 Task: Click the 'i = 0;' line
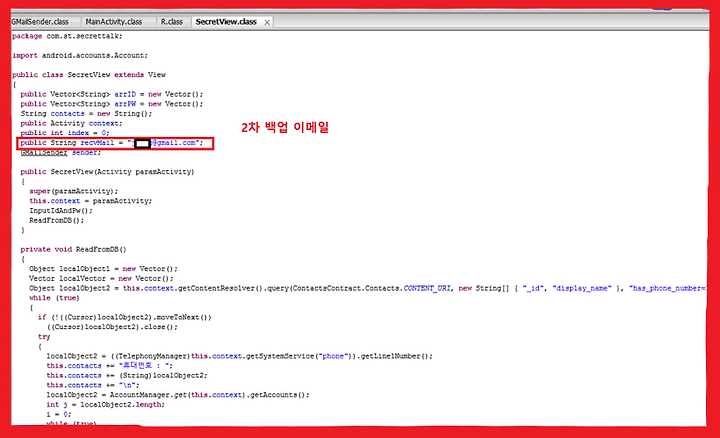coord(59,414)
